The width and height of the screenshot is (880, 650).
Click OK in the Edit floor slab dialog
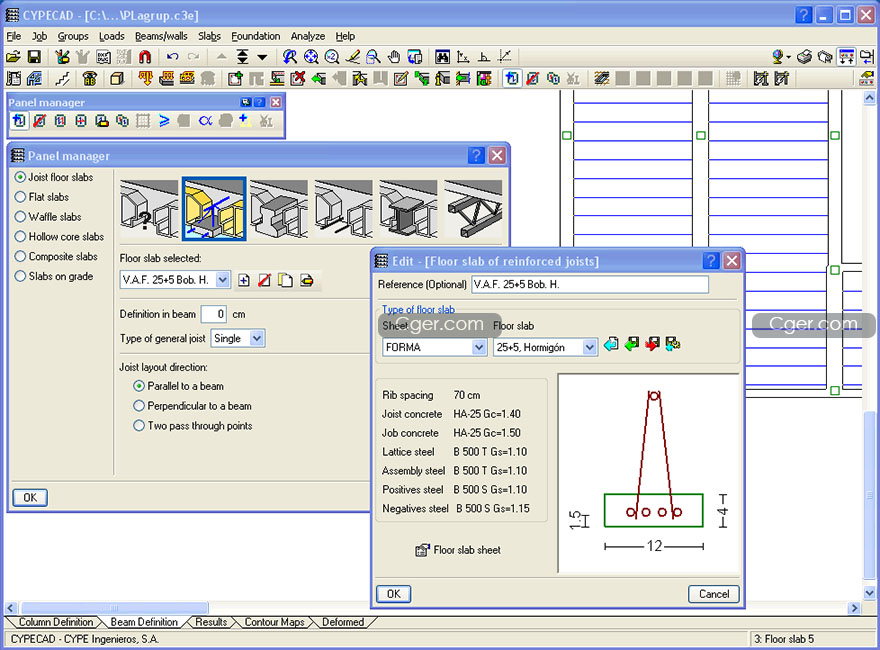(394, 594)
